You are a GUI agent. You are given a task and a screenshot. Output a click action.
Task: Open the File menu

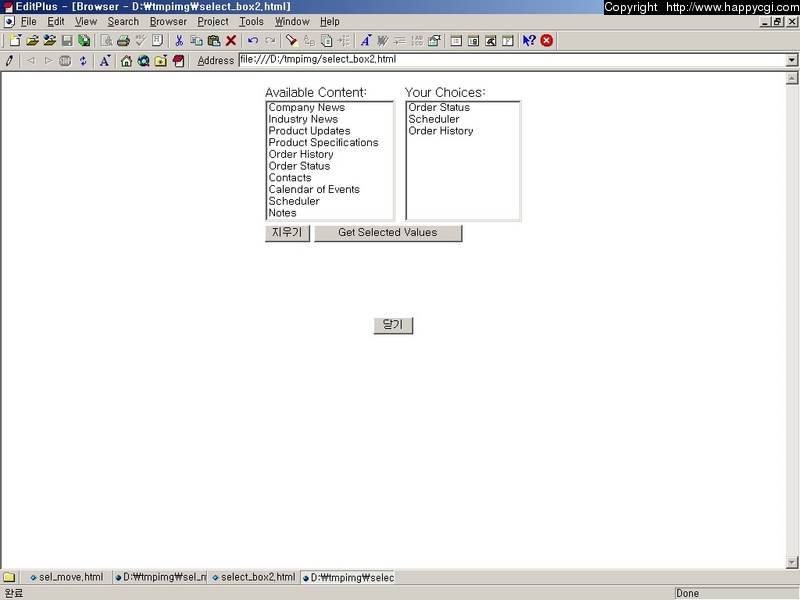(x=28, y=21)
